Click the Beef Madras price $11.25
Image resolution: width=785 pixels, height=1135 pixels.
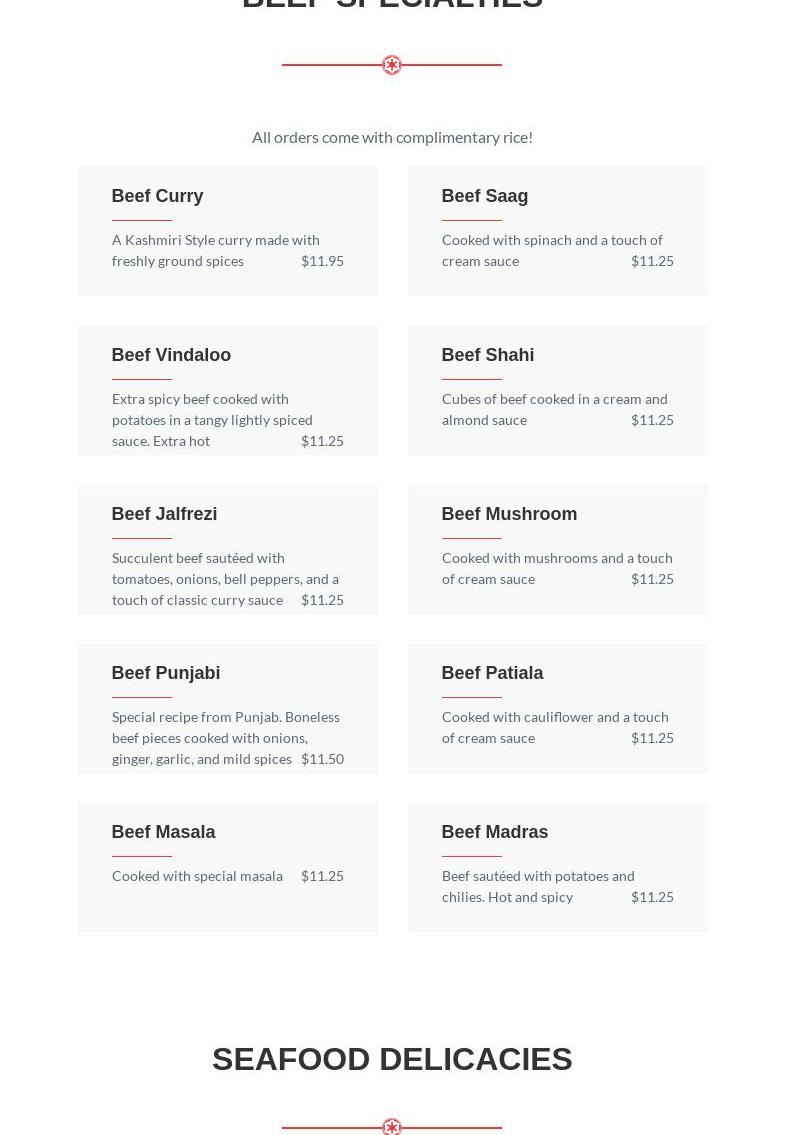pyautogui.click(x=652, y=897)
